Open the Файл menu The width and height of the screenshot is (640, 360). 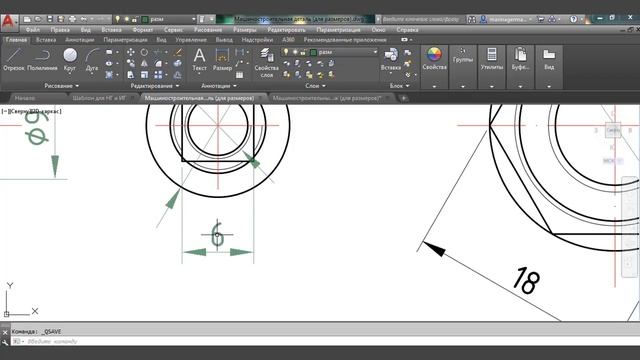(33, 30)
